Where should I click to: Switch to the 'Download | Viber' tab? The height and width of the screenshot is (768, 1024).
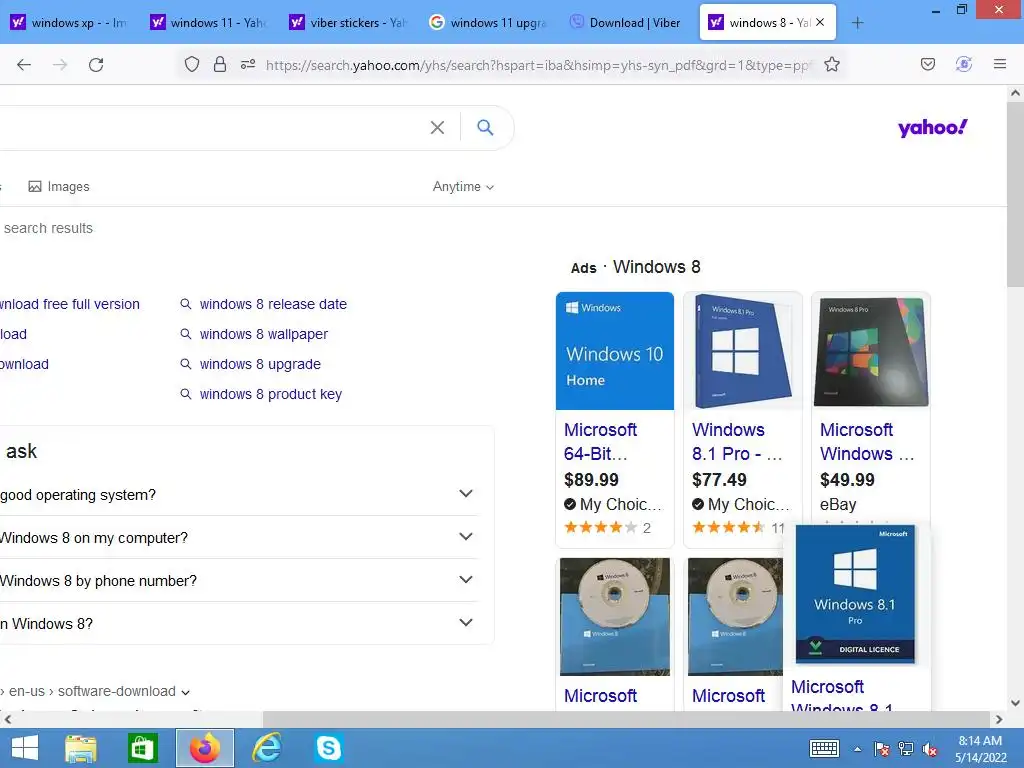tap(628, 23)
